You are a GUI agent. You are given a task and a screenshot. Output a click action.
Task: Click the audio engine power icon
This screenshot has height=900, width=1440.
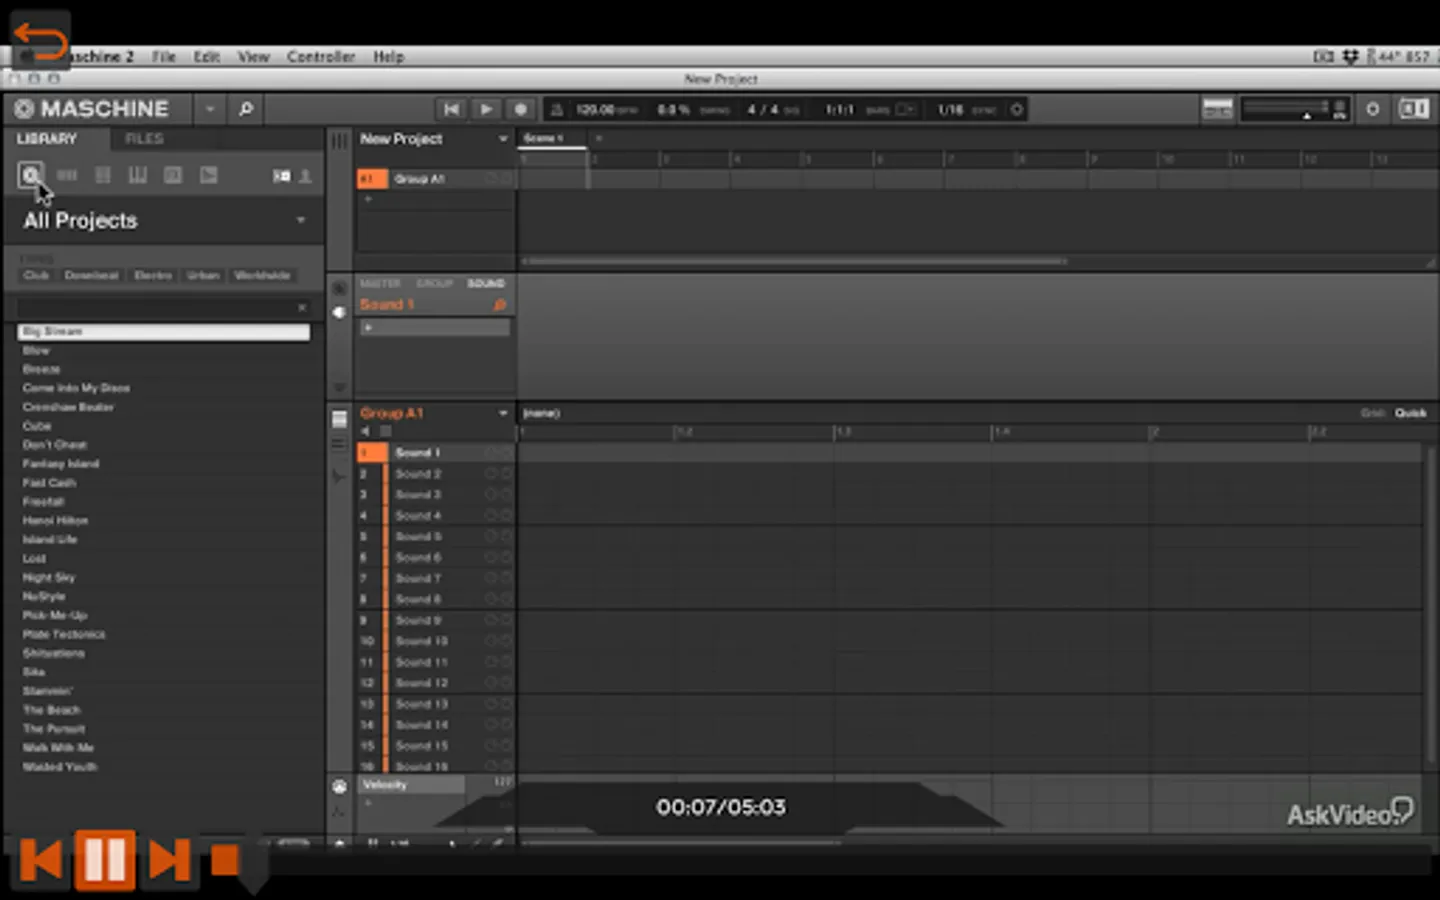pos(1372,109)
